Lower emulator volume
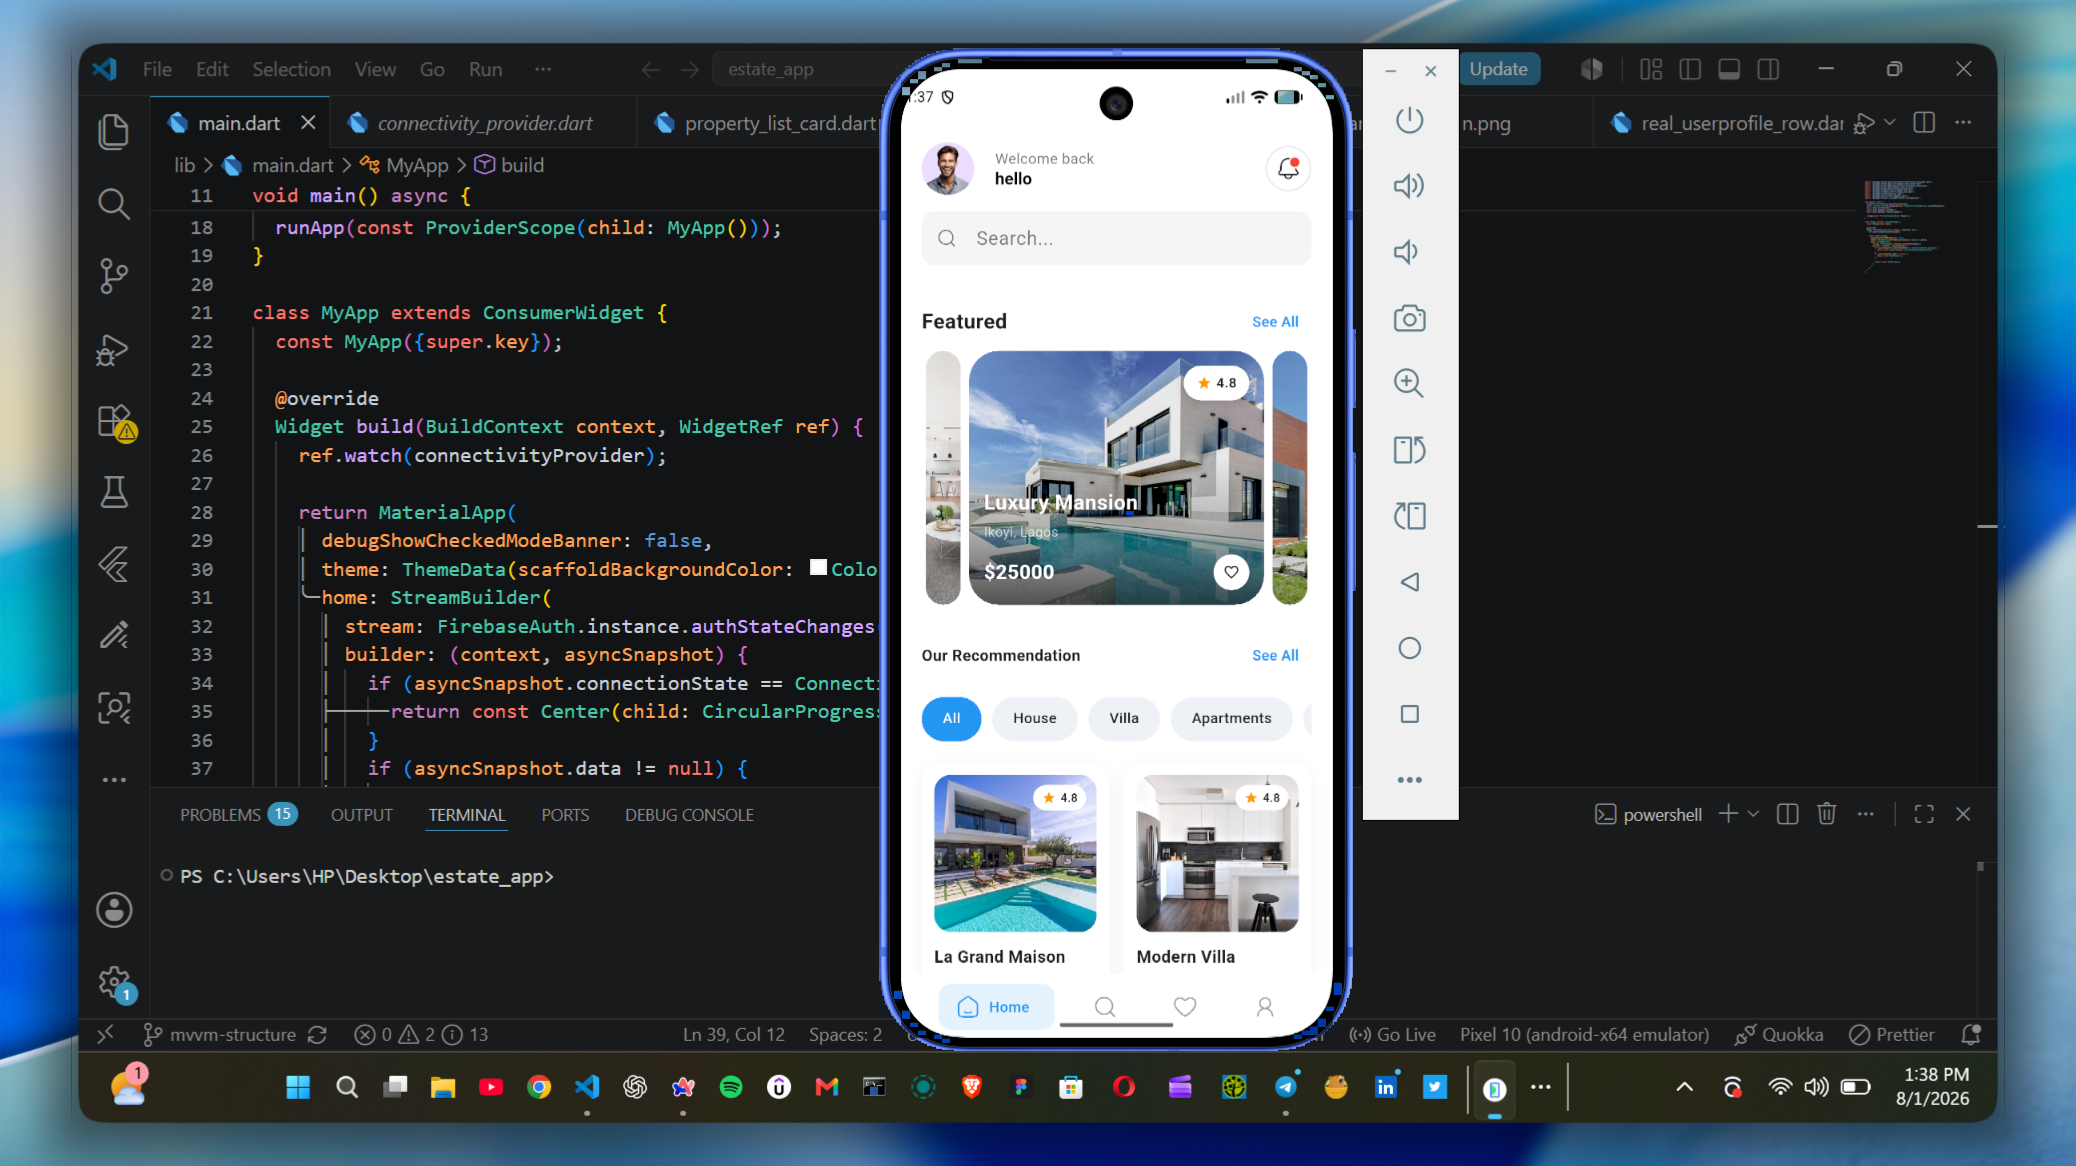The image size is (2076, 1166). tap(1407, 252)
